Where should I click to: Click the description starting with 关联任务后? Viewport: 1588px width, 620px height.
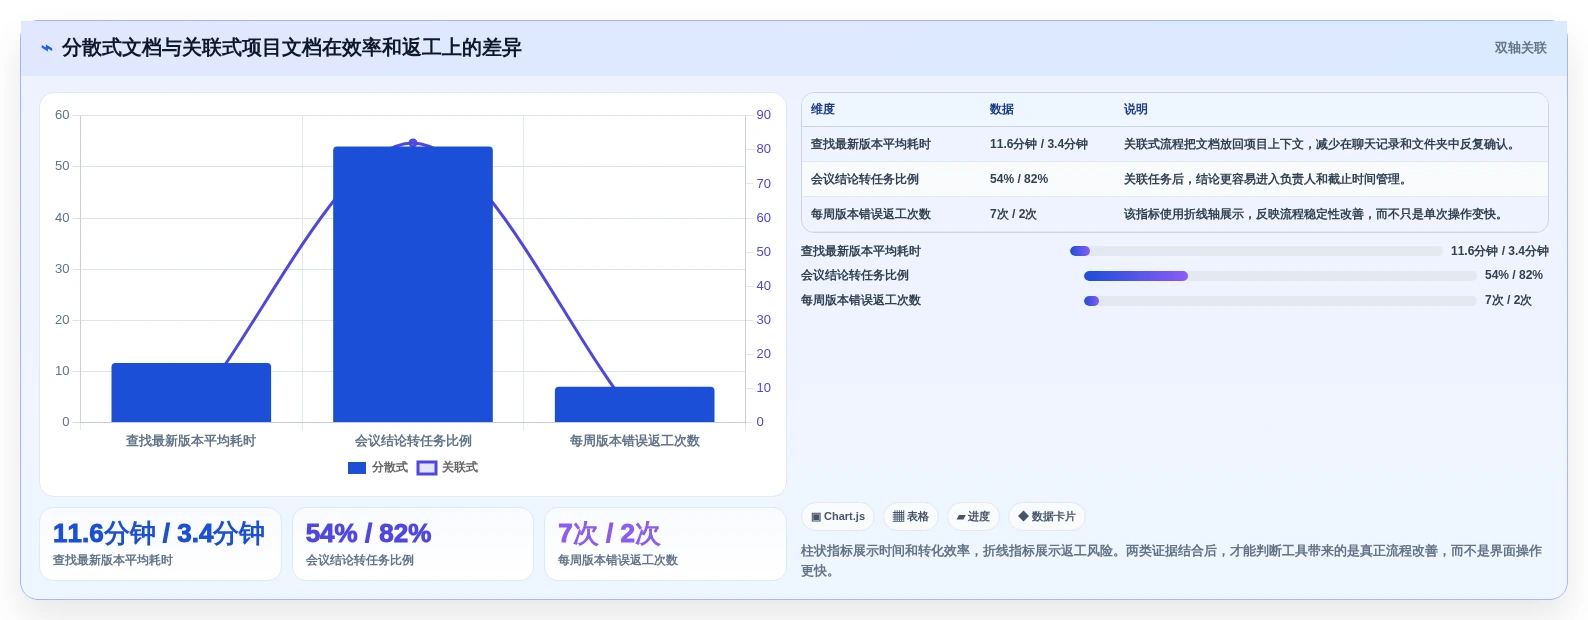(x=1267, y=179)
